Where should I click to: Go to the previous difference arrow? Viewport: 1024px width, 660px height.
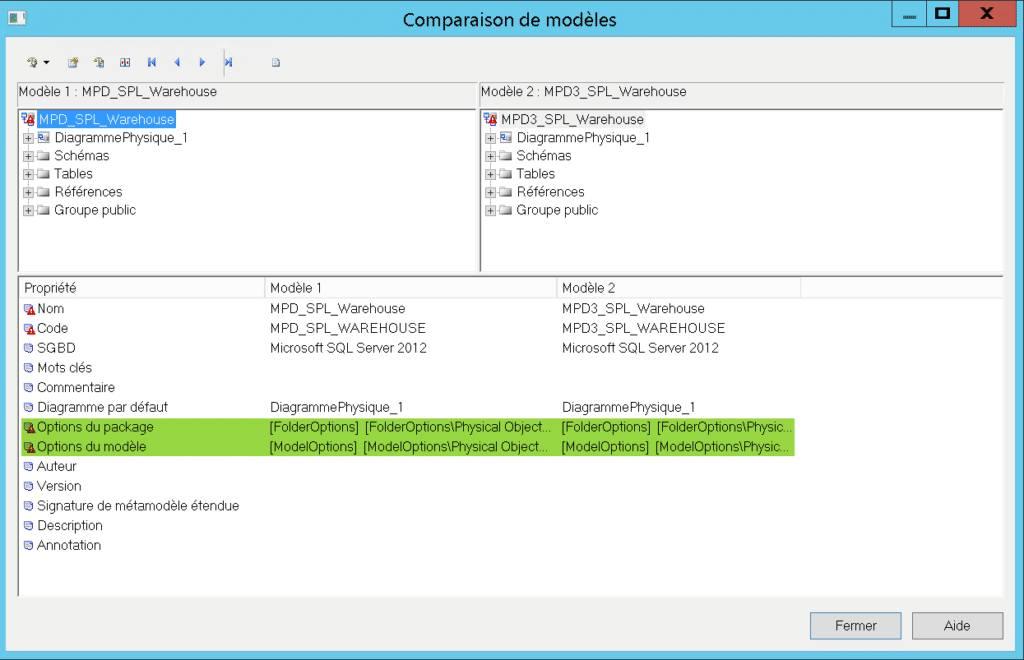(177, 63)
